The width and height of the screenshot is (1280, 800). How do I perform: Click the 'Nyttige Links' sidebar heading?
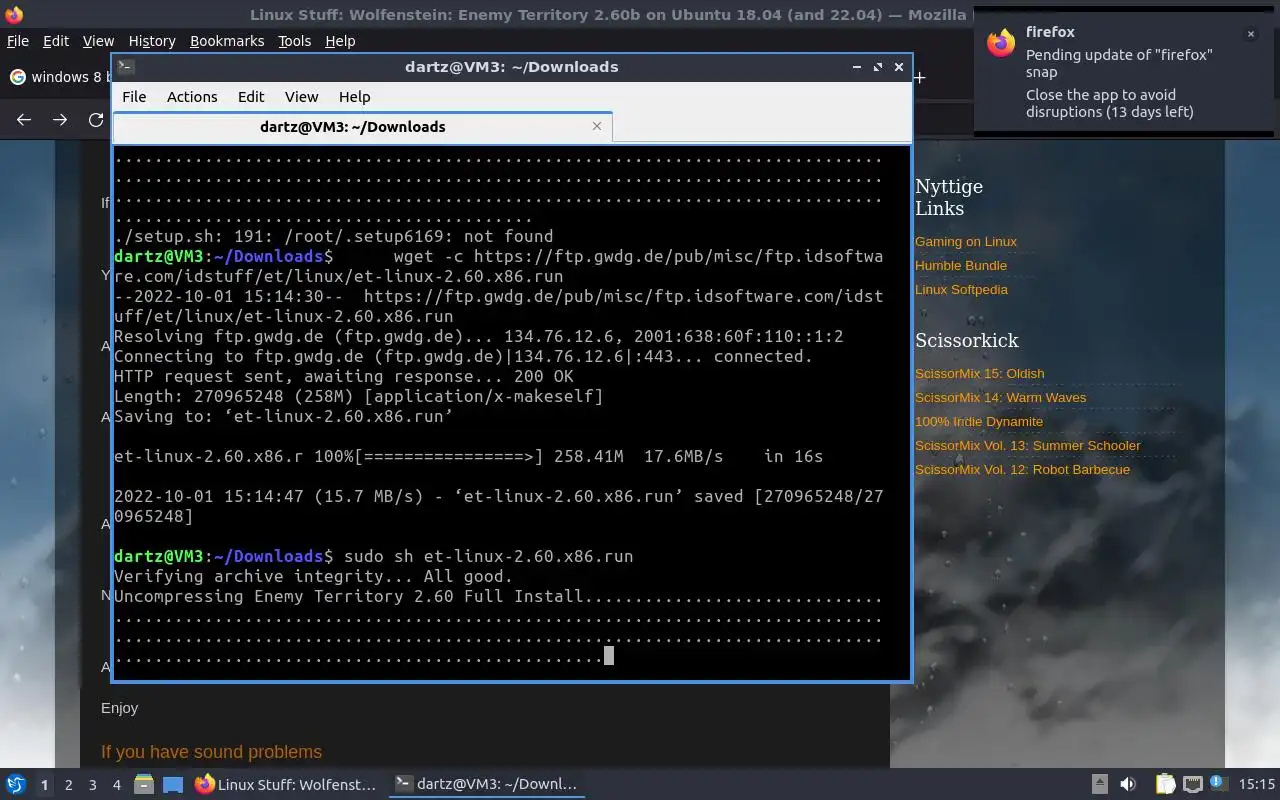click(949, 198)
